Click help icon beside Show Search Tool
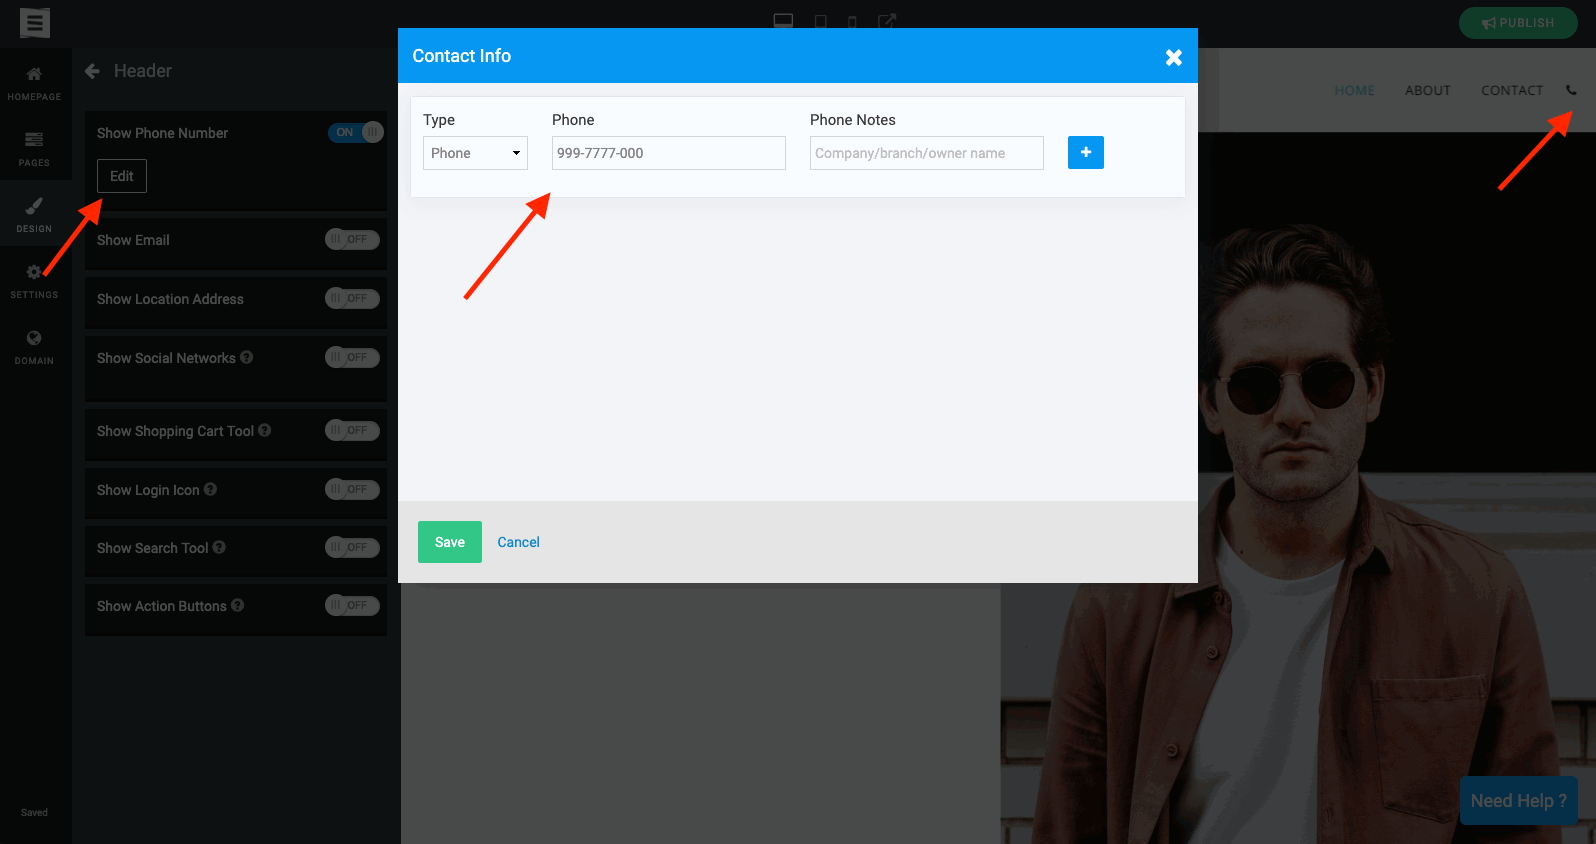Viewport: 1596px width, 844px height. pyautogui.click(x=219, y=547)
